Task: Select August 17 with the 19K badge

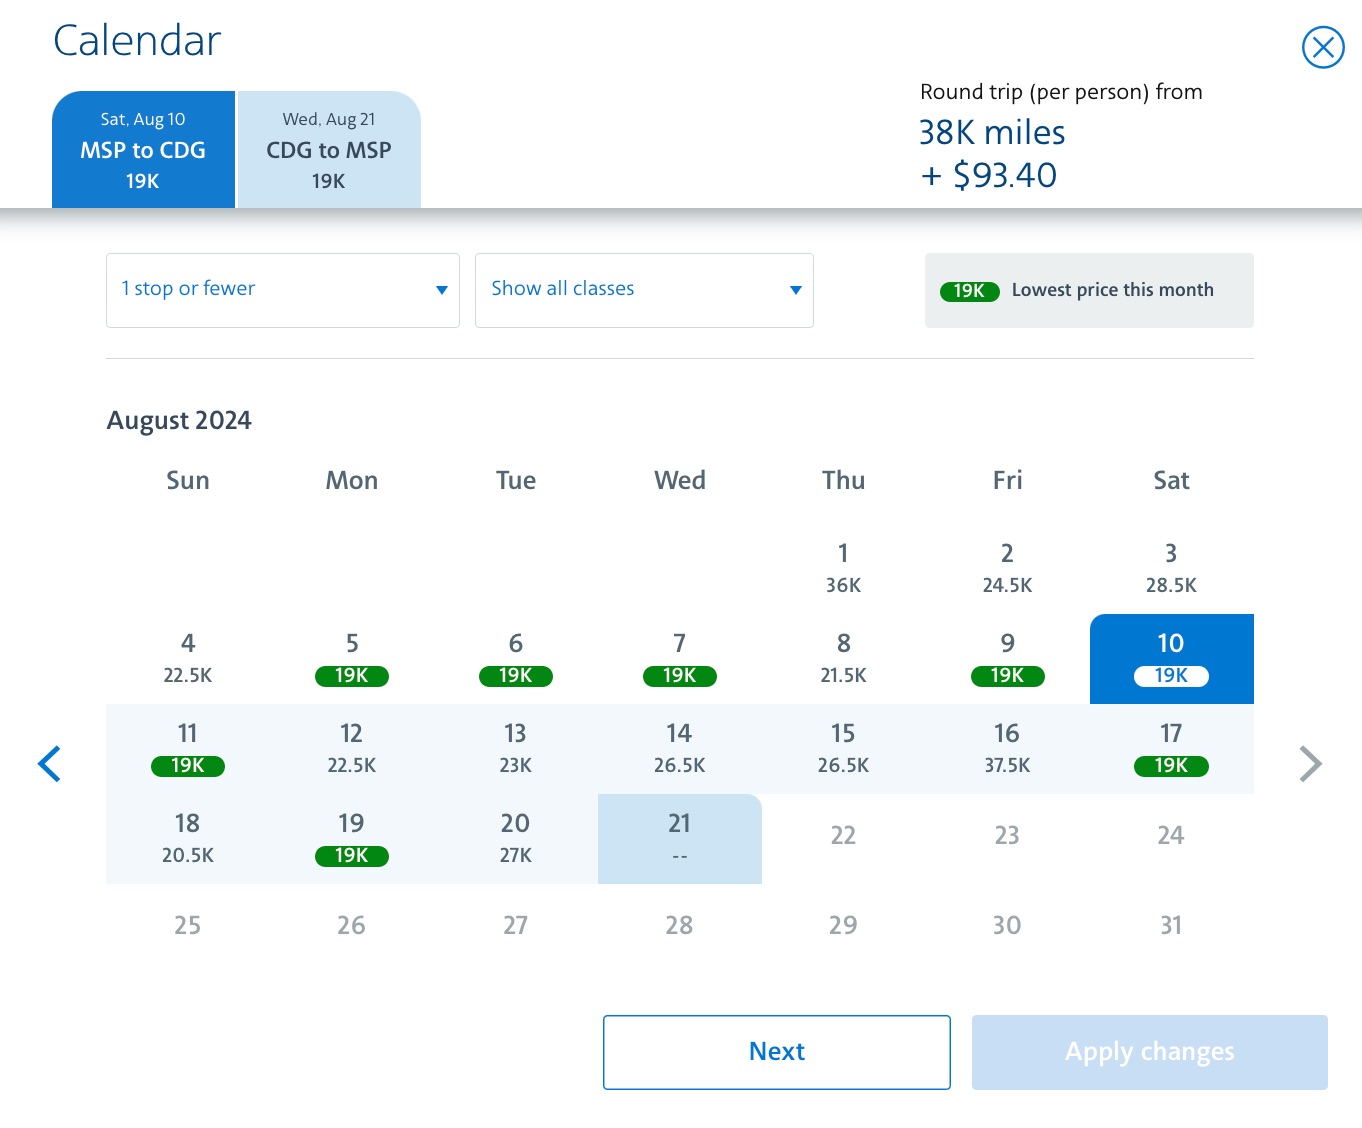Action: tap(1171, 748)
